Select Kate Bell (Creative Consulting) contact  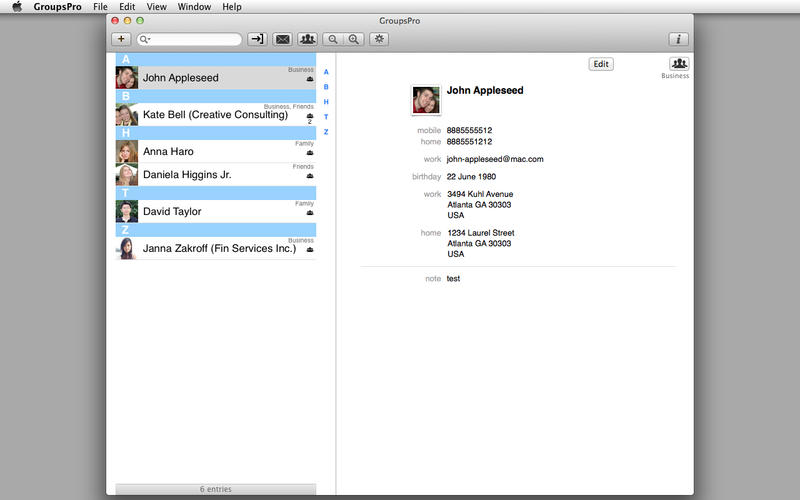pos(216,114)
